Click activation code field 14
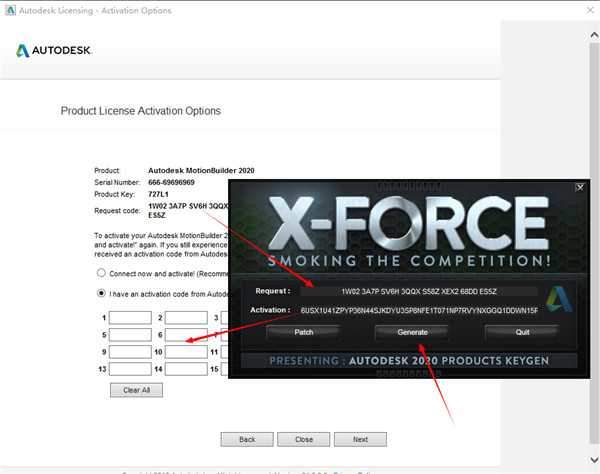 (186, 369)
